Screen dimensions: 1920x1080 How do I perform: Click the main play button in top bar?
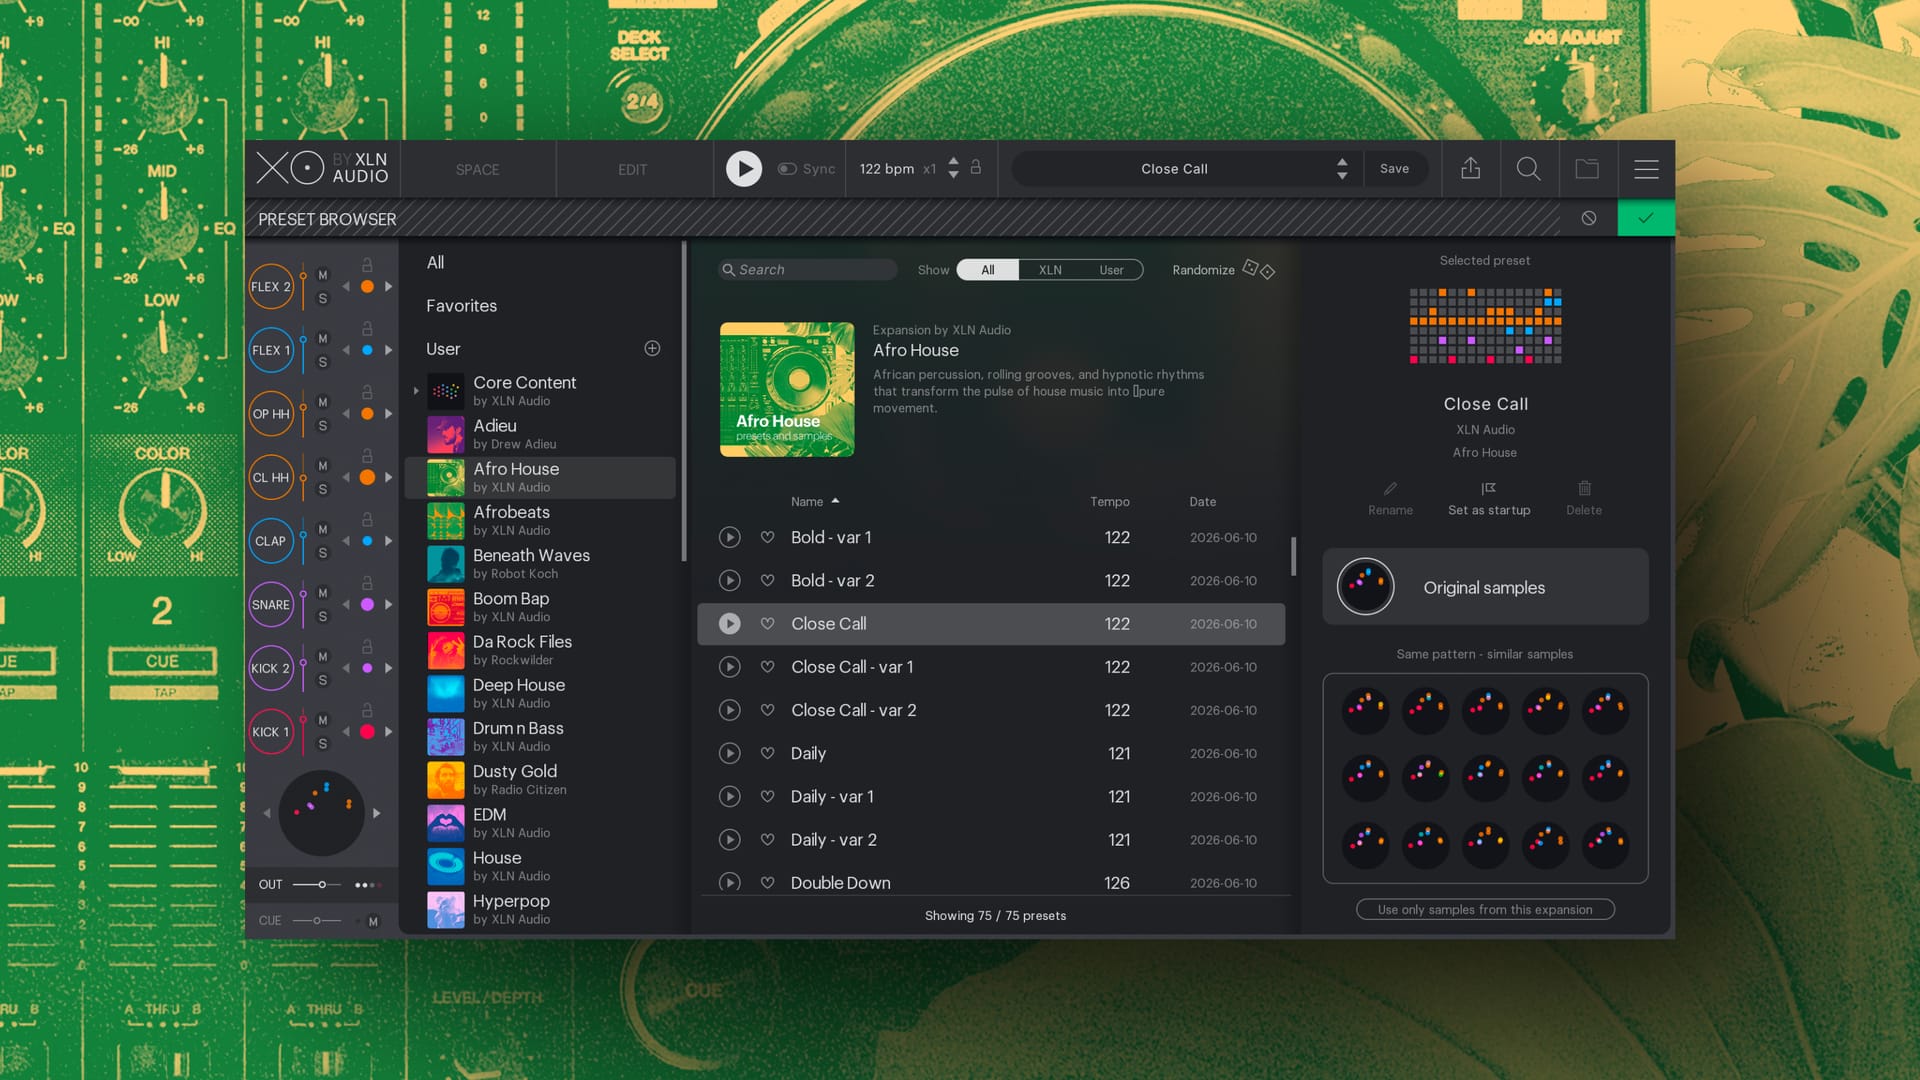[743, 169]
